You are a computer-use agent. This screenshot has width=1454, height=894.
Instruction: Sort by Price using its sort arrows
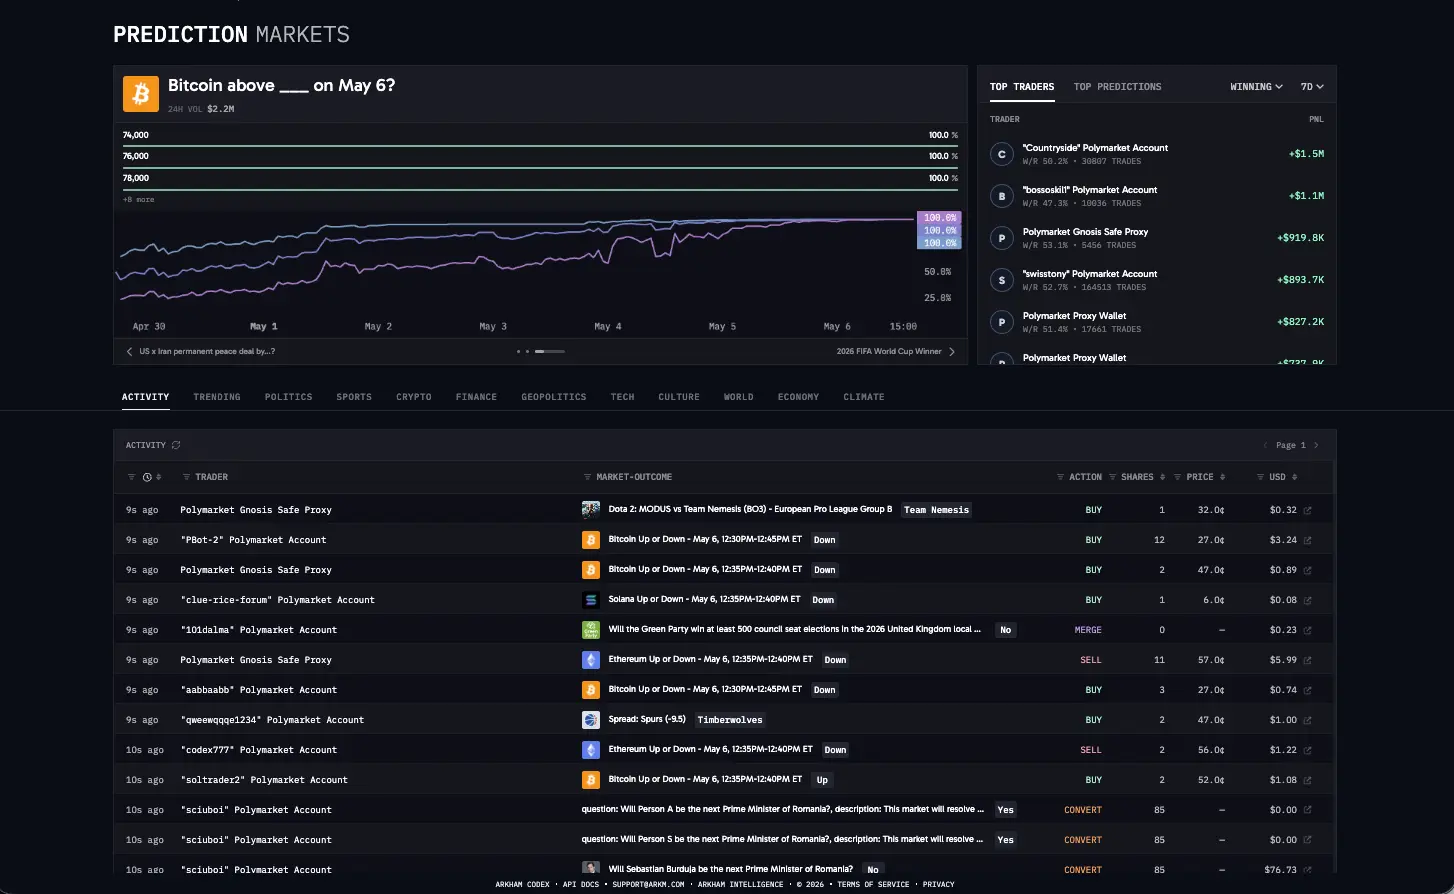(x=1222, y=477)
